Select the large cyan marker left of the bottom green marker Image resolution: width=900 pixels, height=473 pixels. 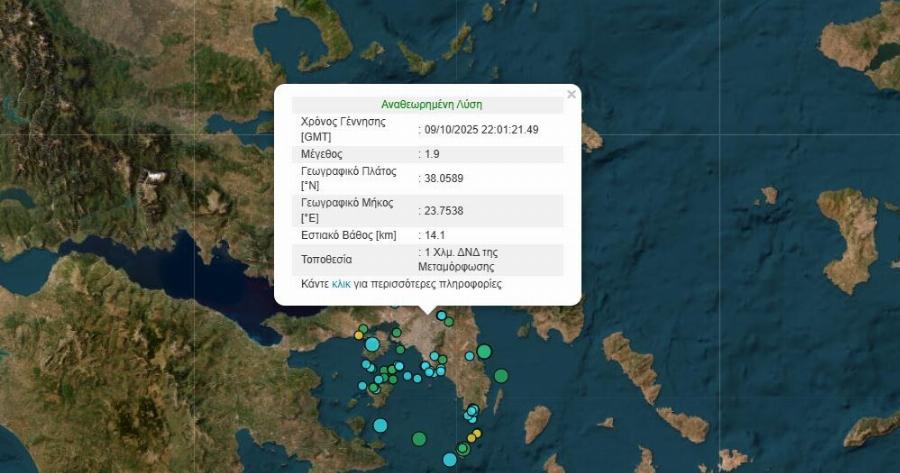click(380, 426)
